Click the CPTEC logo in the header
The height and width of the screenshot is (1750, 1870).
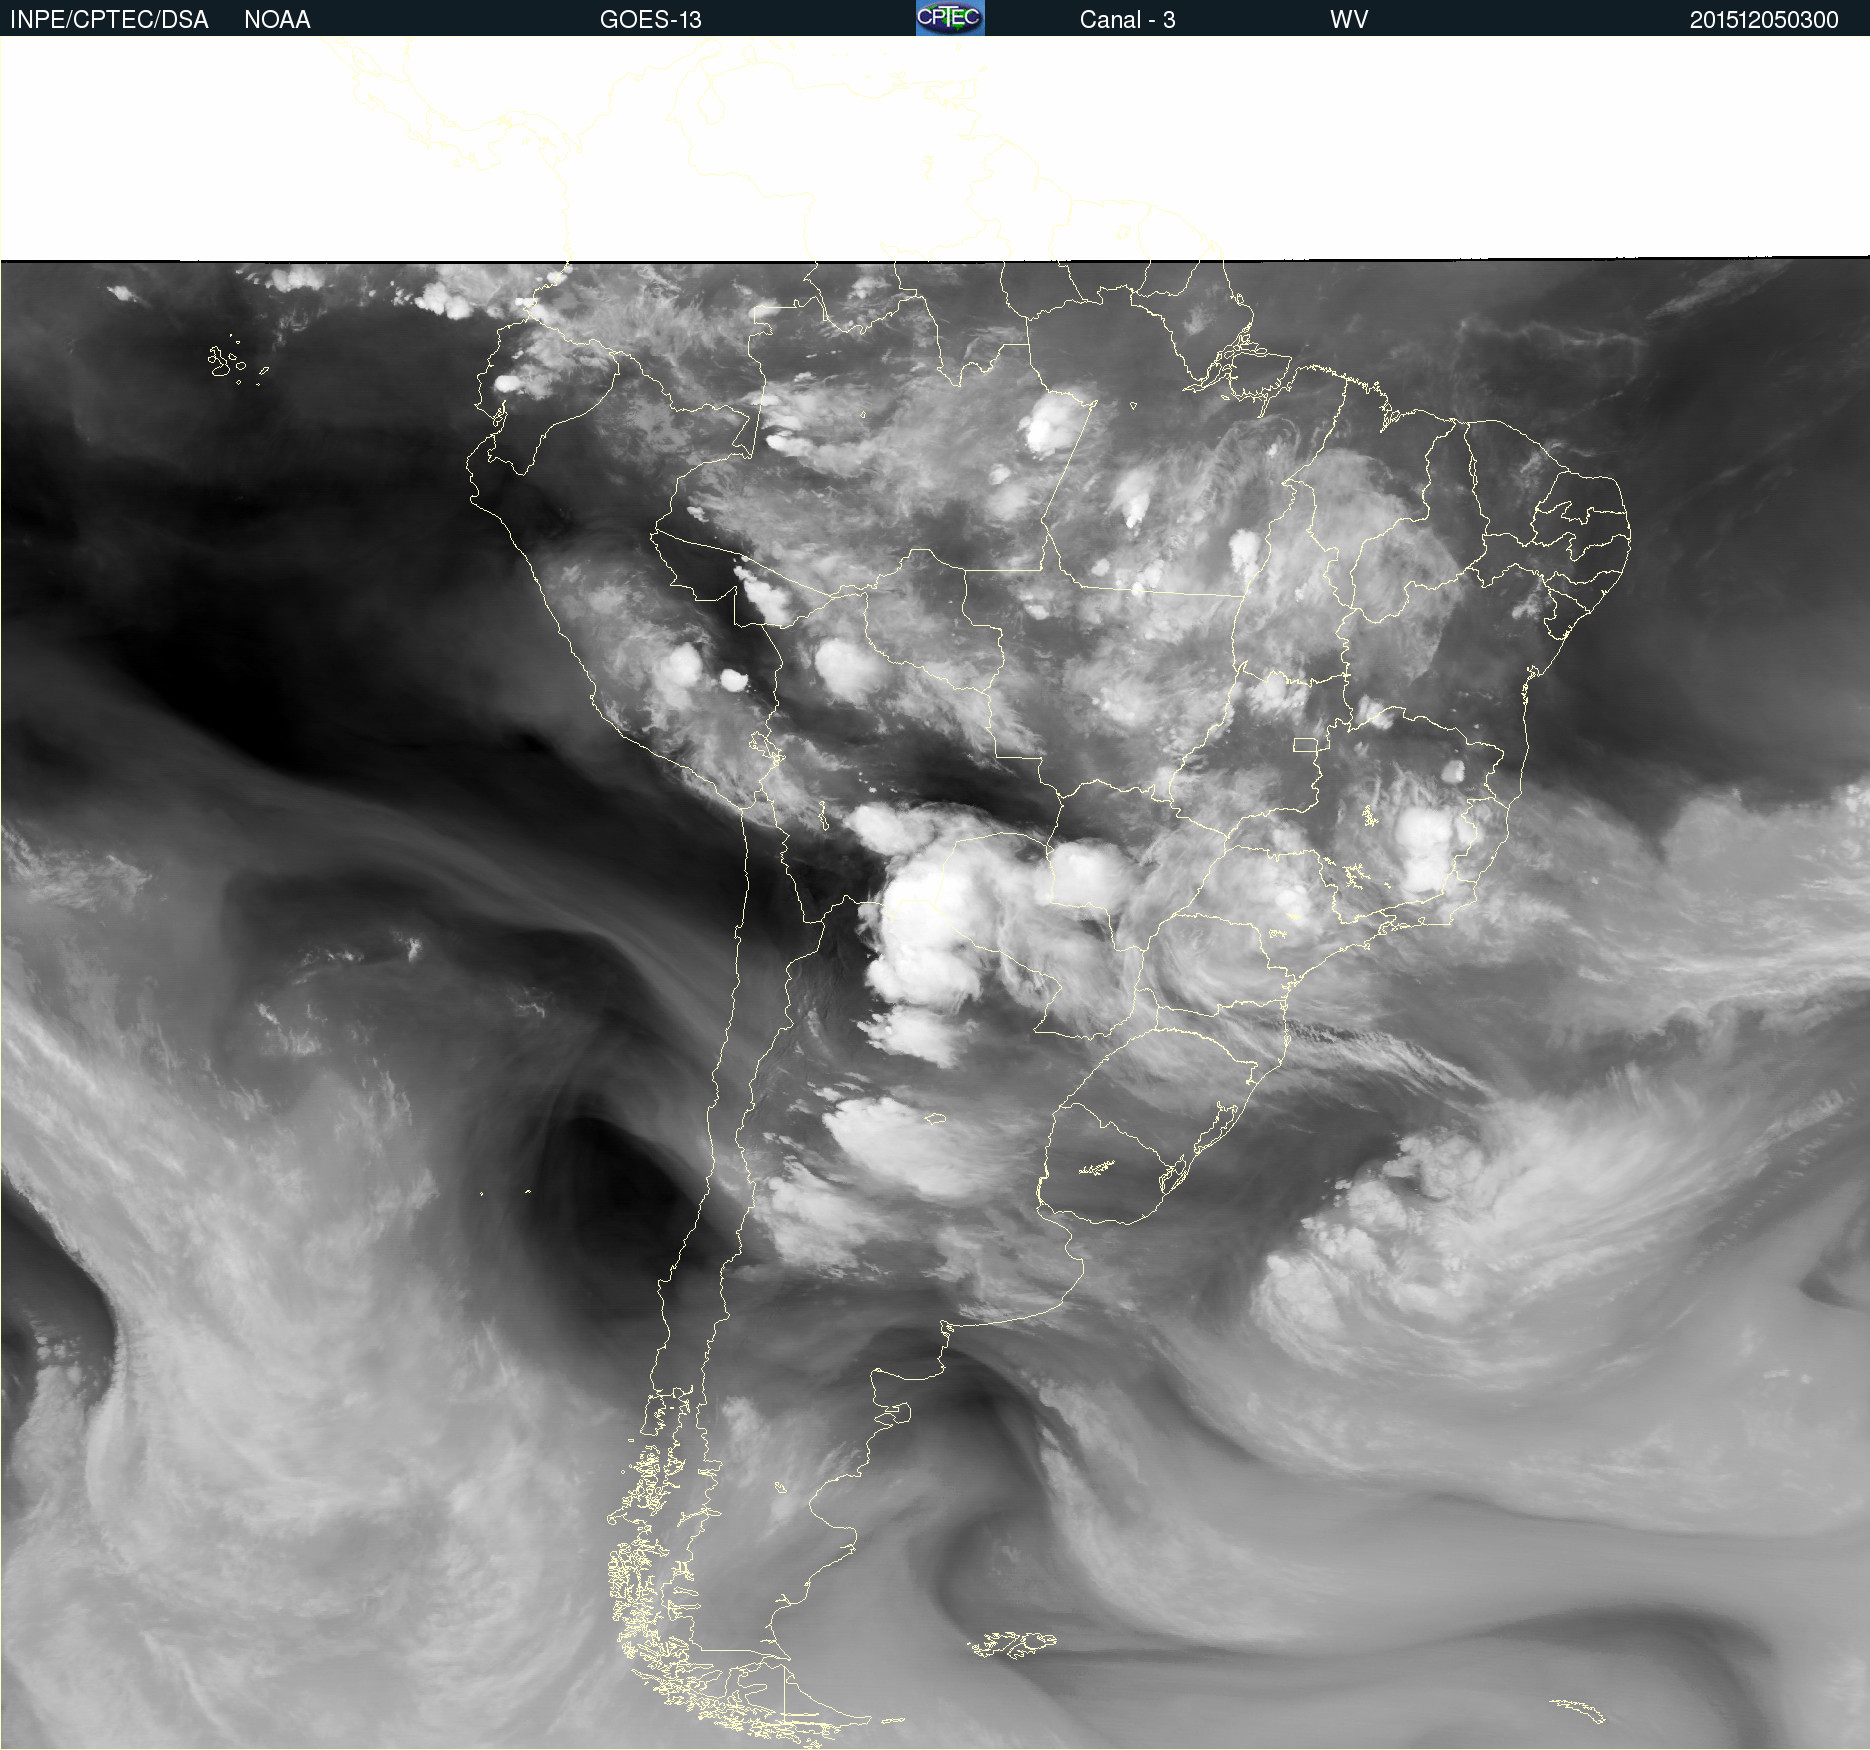(949, 18)
